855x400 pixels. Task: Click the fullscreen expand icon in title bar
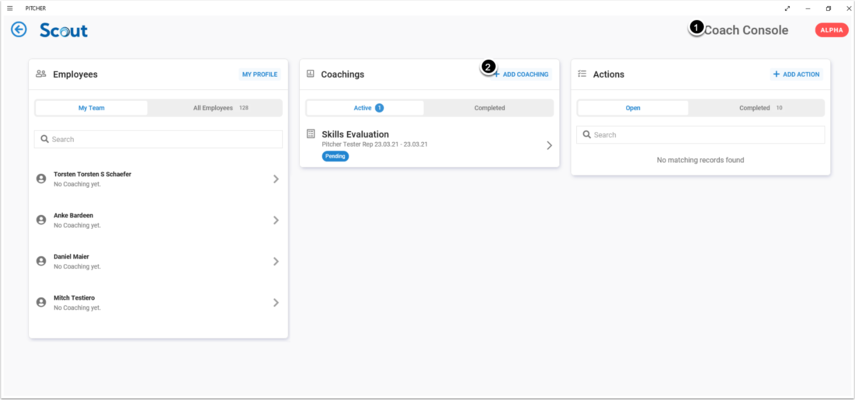(x=787, y=7)
